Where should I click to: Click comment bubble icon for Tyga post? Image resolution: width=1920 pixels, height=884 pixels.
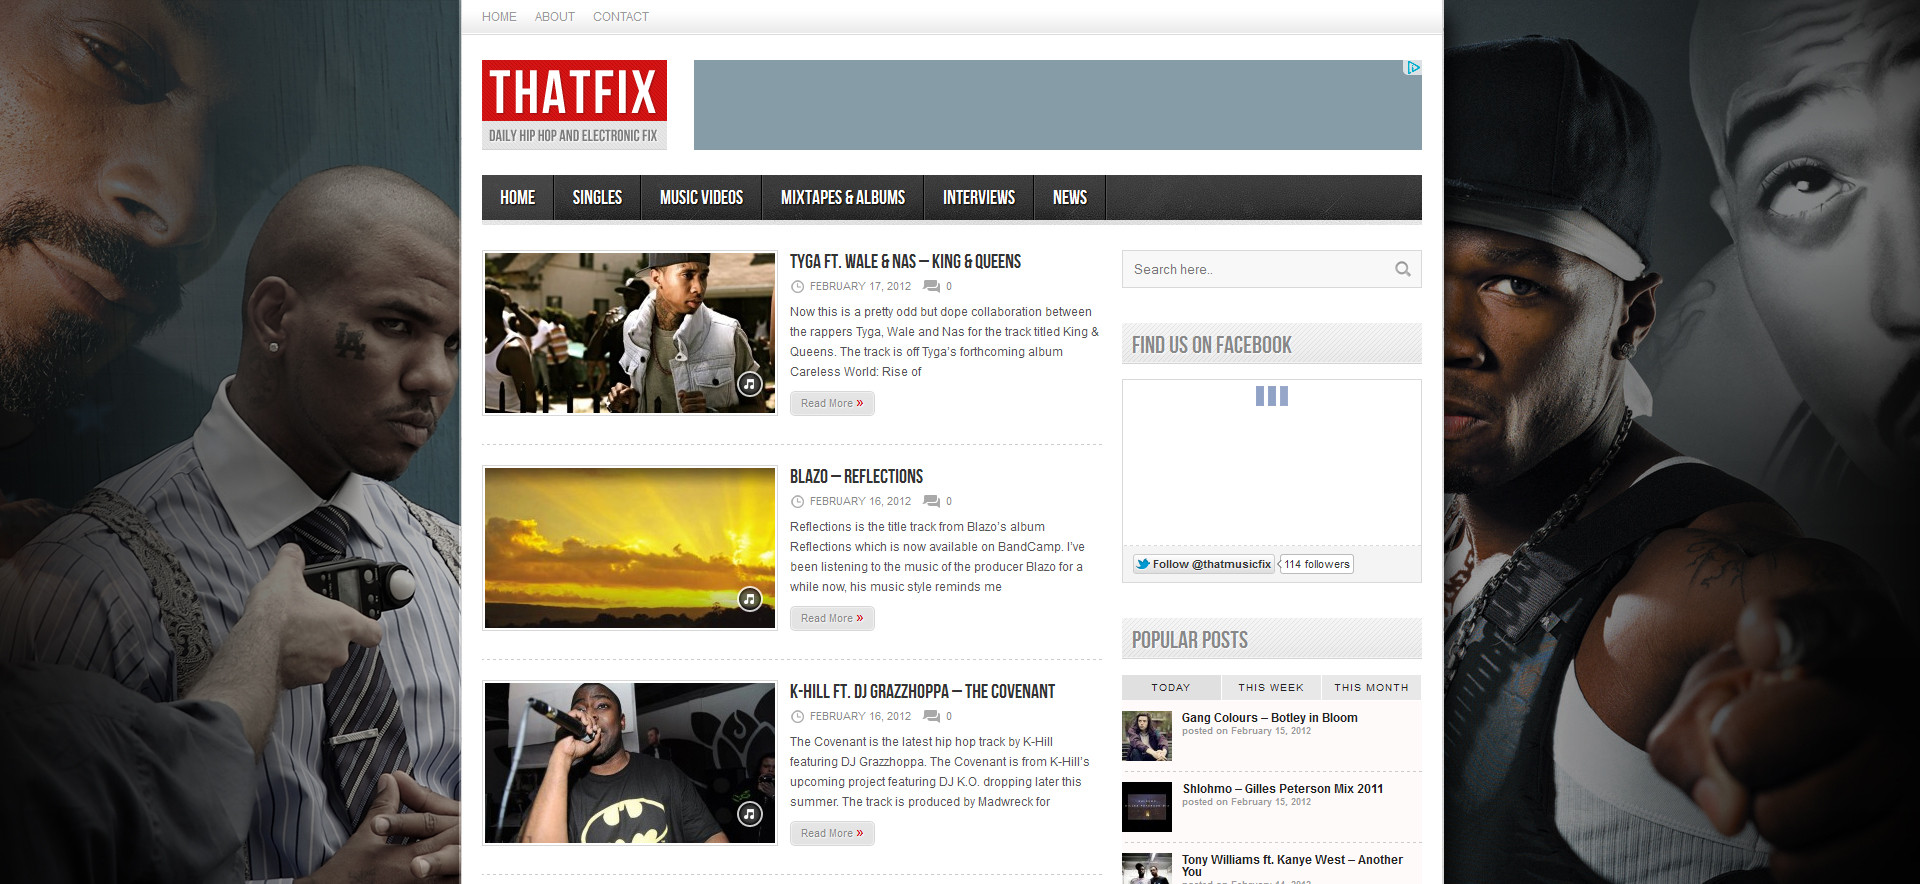coord(931,287)
